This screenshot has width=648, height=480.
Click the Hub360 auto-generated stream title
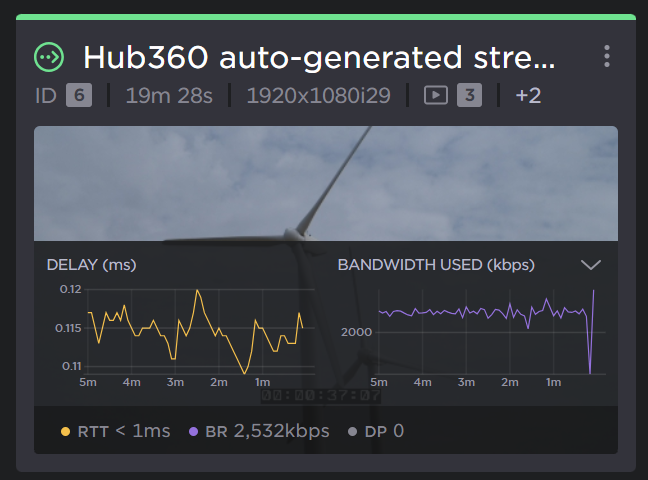tap(318, 56)
